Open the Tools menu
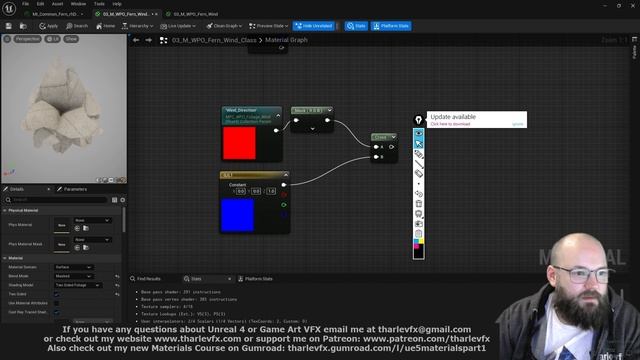The width and height of the screenshot is (640, 360). pos(99,4)
